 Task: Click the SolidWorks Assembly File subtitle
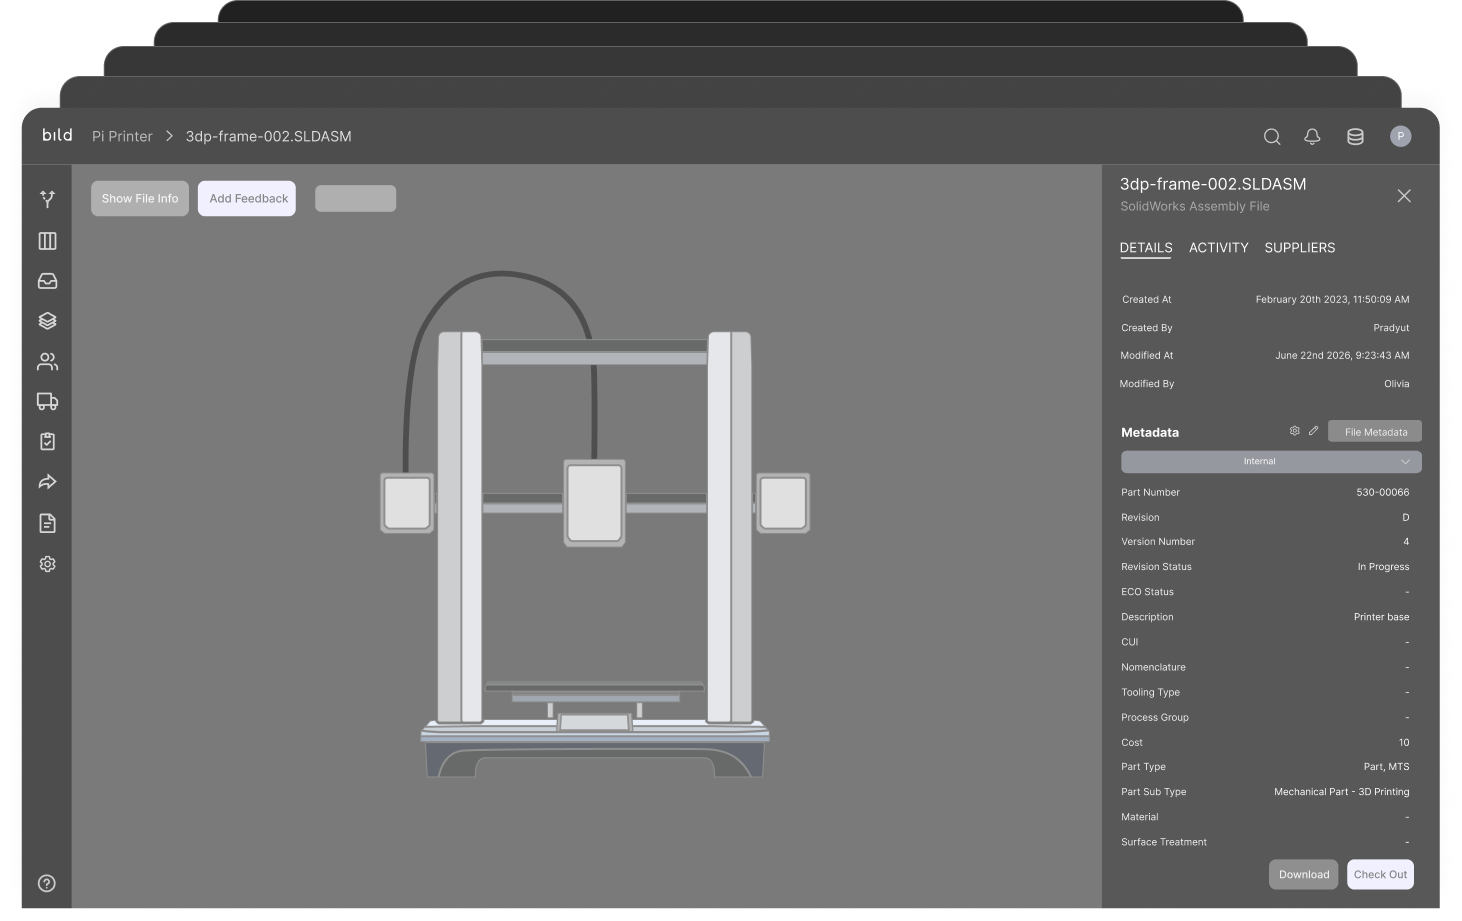point(1194,206)
